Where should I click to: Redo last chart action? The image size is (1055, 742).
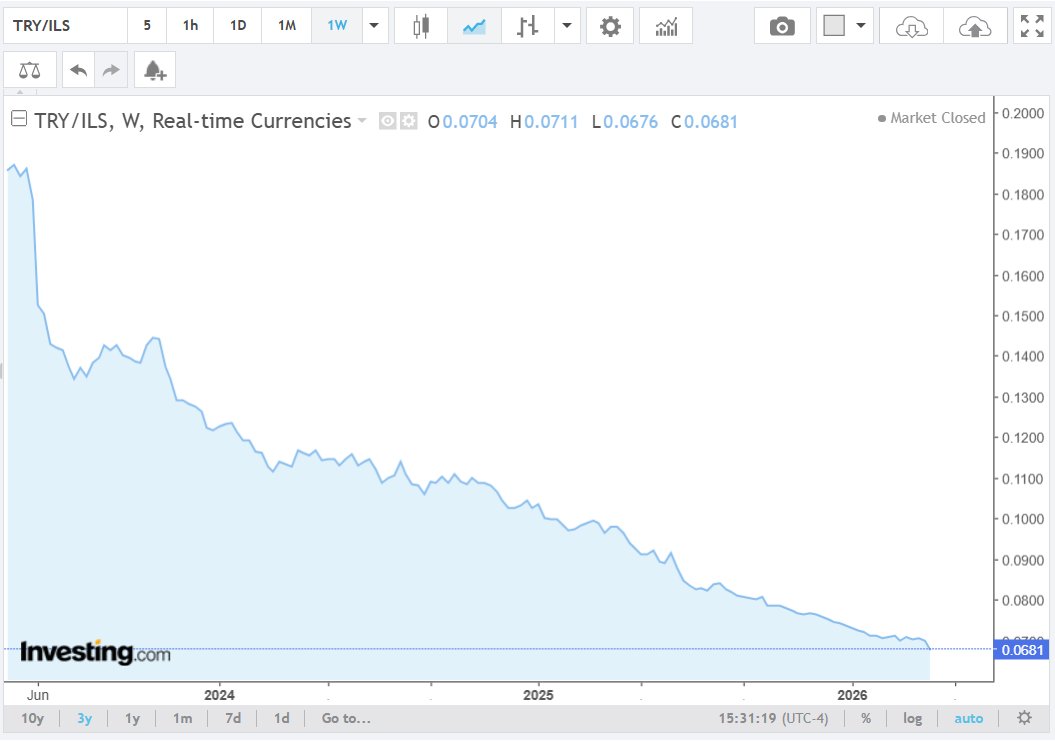(x=111, y=70)
